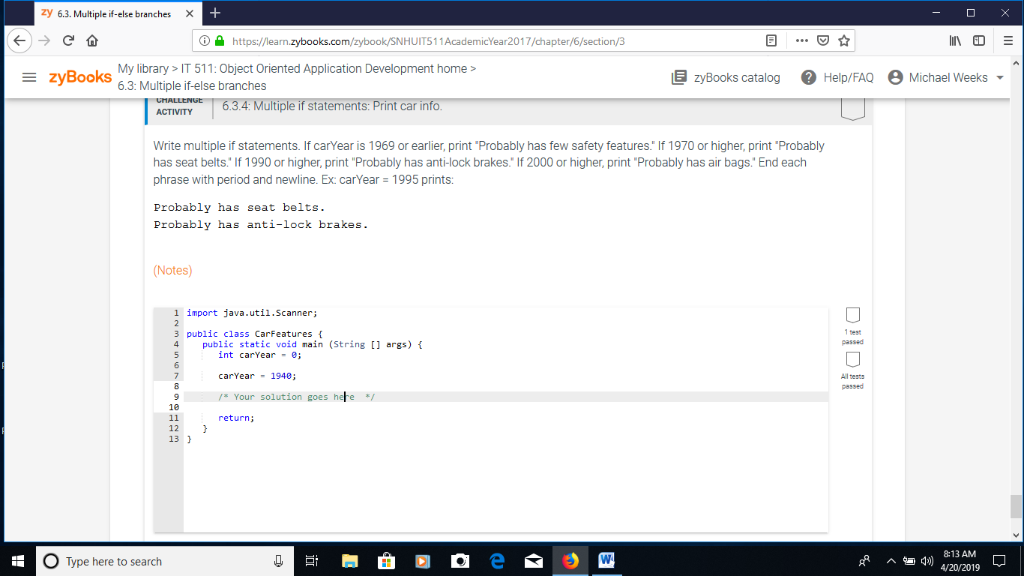Open Word from the taskbar
The image size is (1024, 576).
(x=606, y=561)
